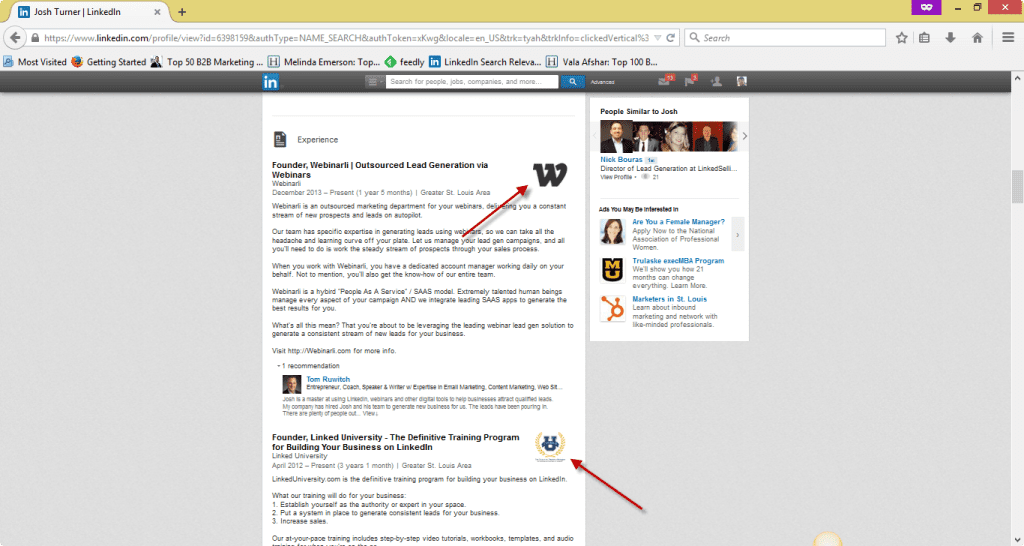Open the feedly bookmark

404,62
